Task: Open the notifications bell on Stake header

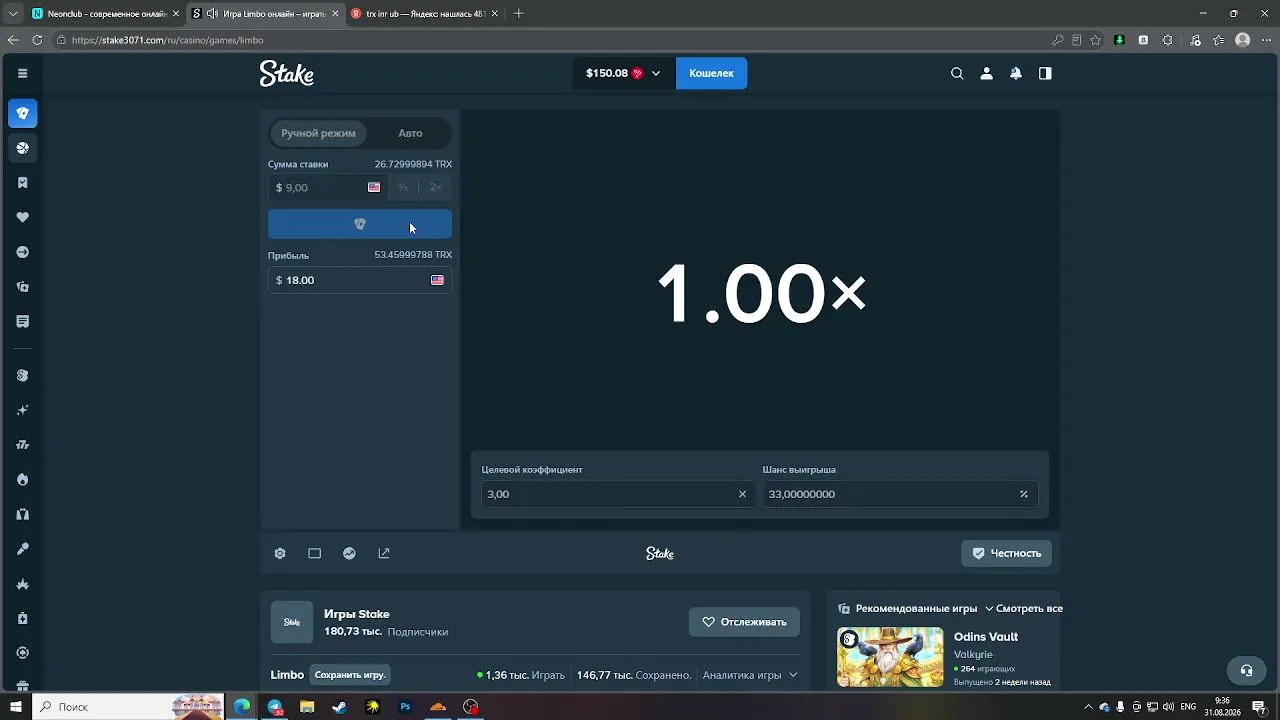Action: 1016,73
